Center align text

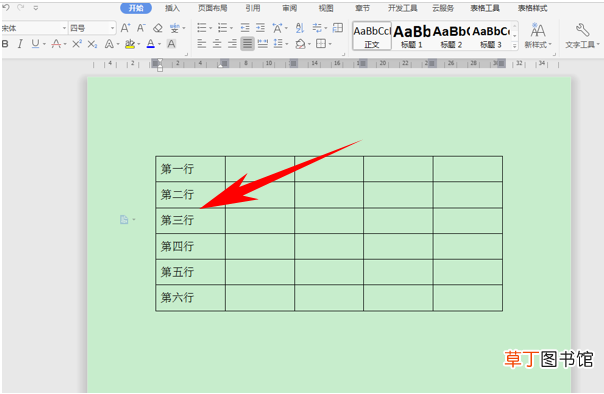[x=217, y=44]
